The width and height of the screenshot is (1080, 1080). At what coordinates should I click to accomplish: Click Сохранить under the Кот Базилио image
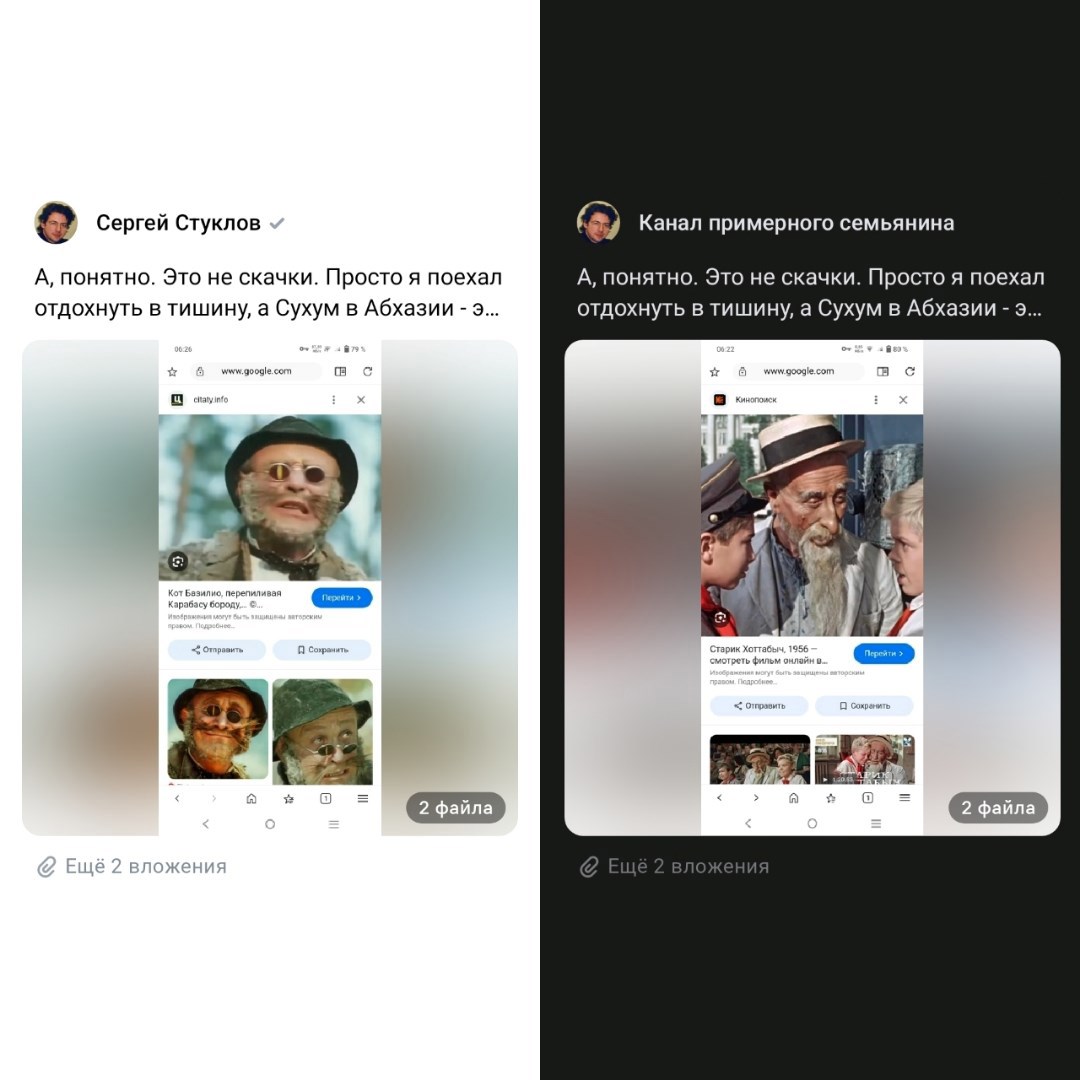(x=322, y=650)
